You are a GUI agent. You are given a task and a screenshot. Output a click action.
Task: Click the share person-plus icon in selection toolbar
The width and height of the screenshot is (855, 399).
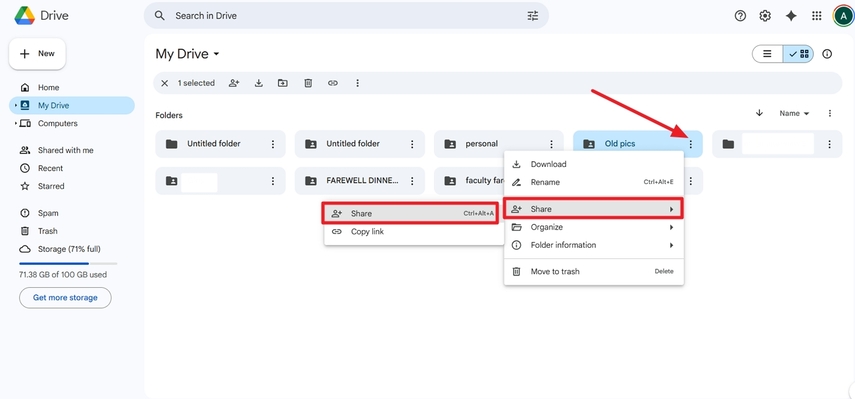[x=234, y=83]
